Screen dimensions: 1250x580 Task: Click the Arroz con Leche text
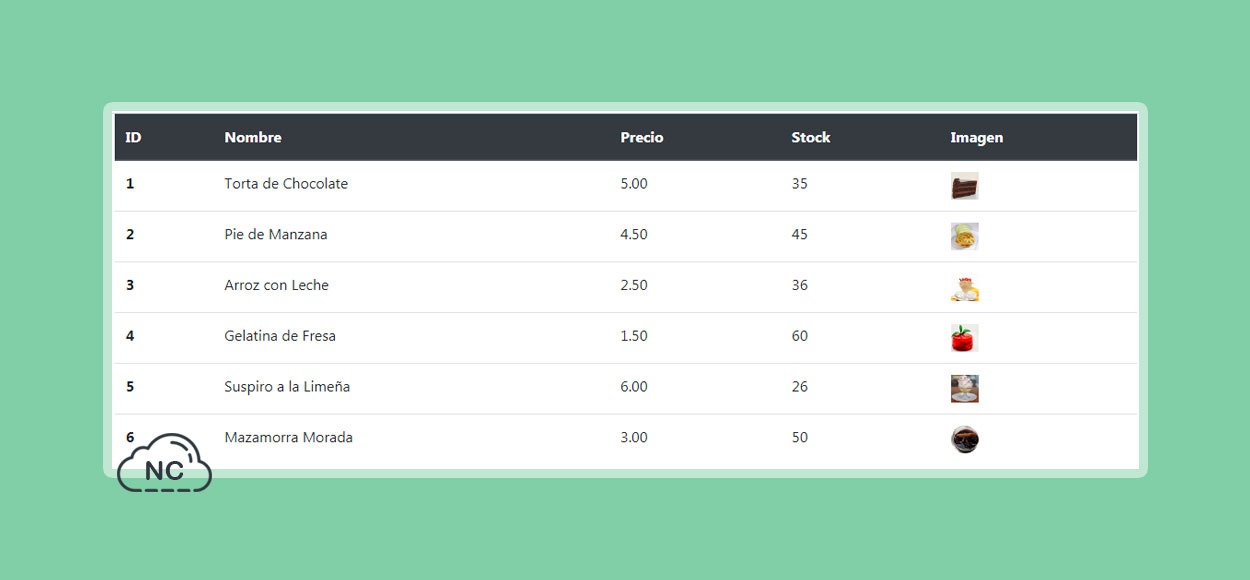pos(276,285)
